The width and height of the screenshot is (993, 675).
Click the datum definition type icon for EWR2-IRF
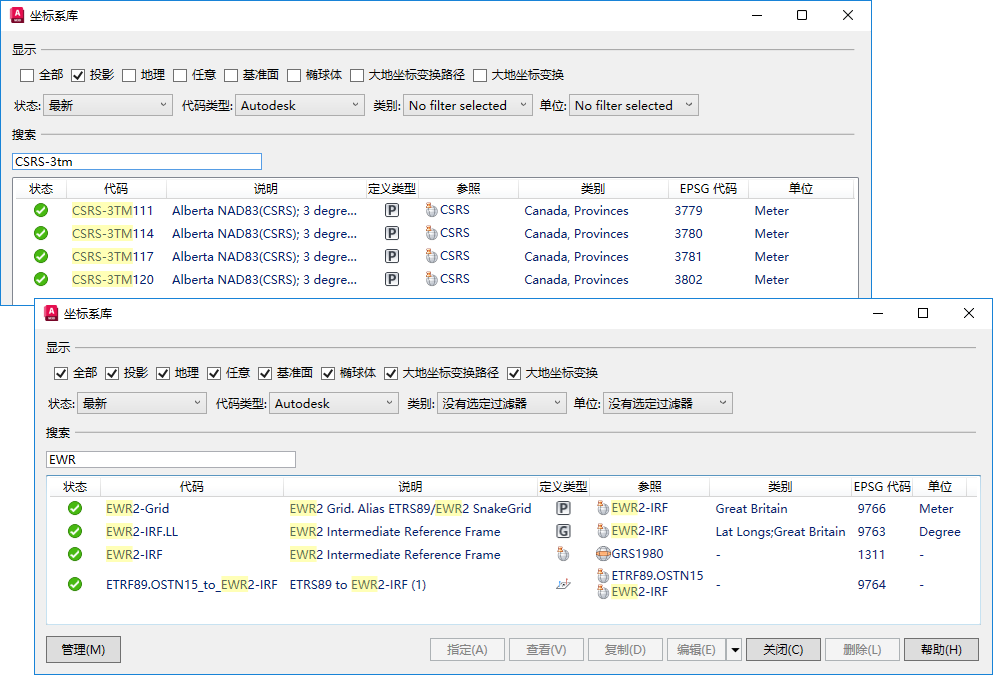(x=563, y=554)
